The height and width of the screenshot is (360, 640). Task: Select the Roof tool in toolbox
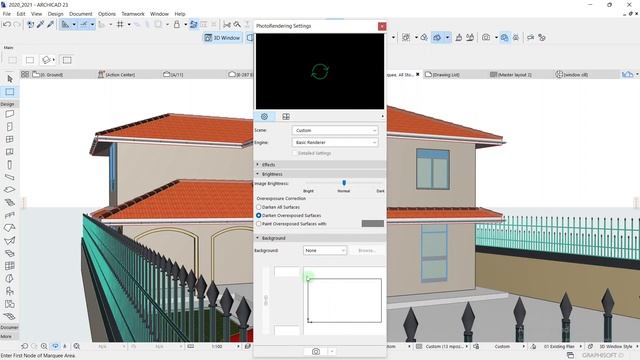(10, 228)
